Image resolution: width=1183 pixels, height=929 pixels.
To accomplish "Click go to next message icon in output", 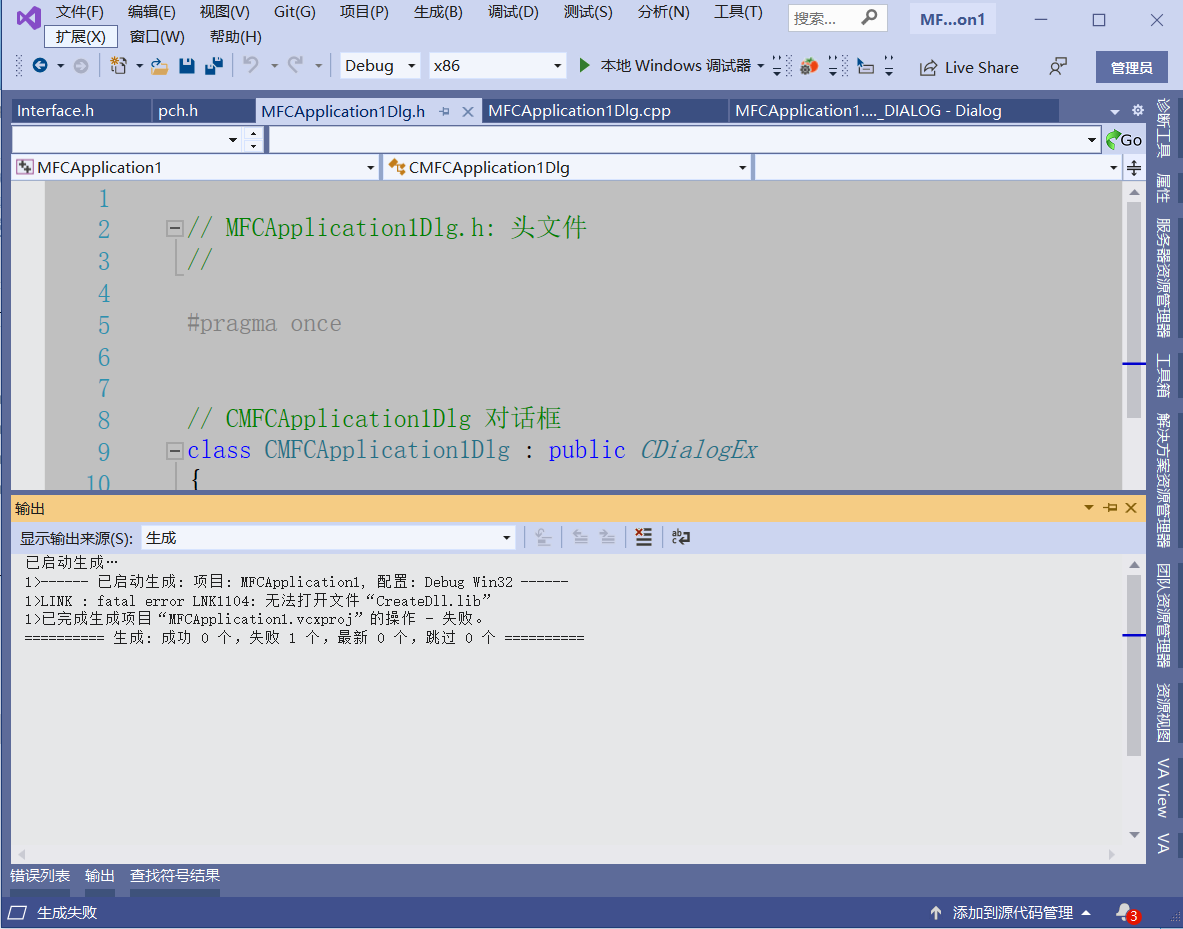I will (607, 537).
